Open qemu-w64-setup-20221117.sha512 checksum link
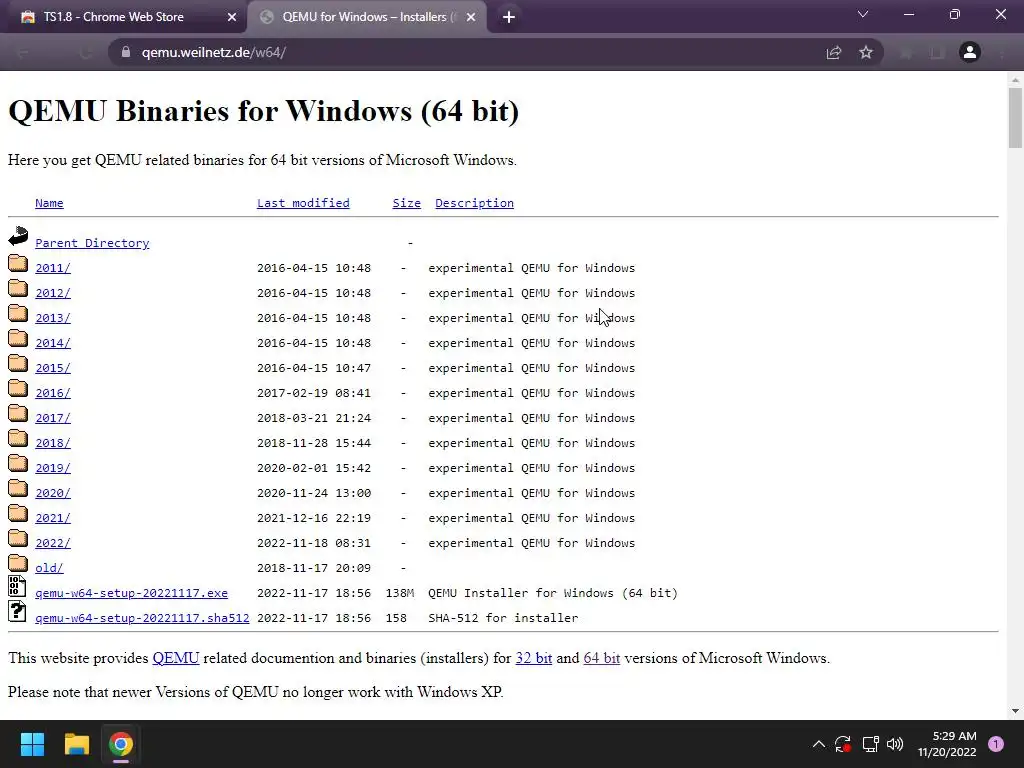Viewport: 1024px width, 768px height. tap(142, 618)
